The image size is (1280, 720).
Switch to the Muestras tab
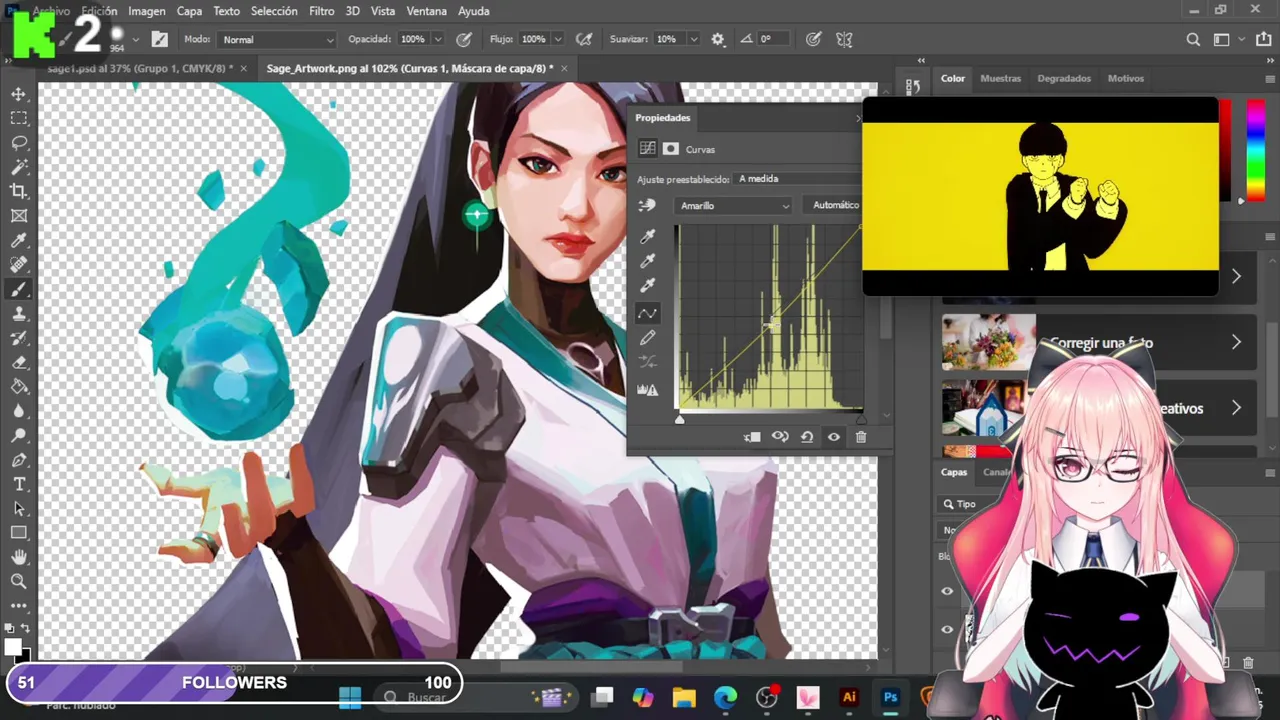click(x=1000, y=78)
